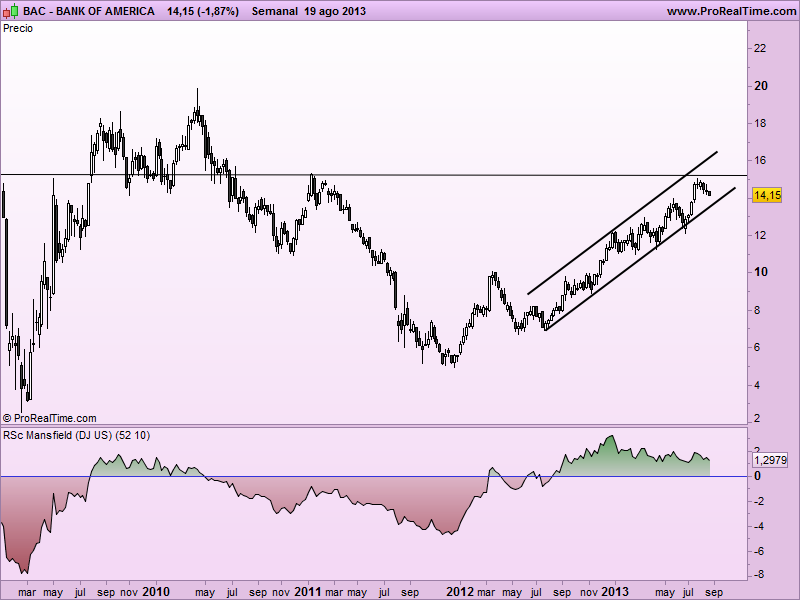Click the 1,2979 indicator value tag
Image resolution: width=800 pixels, height=600 pixels.
point(770,460)
